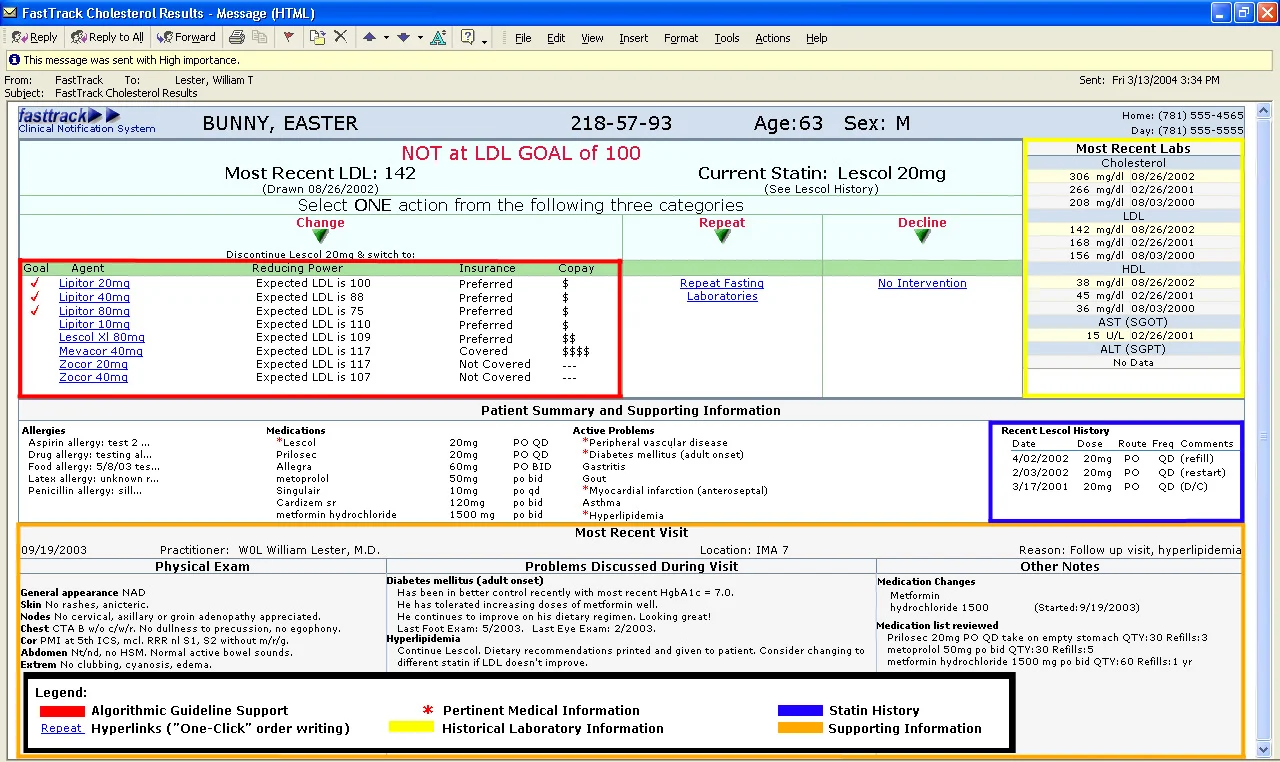Click patient name 'BUNNY, EASTER'
The image size is (1280, 762).
pos(280,124)
